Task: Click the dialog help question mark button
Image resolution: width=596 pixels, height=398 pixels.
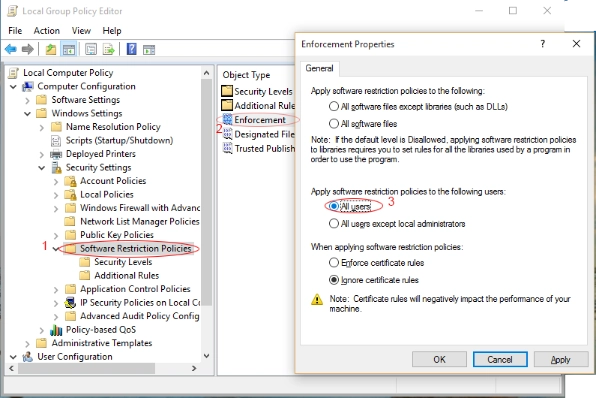Action: coord(543,44)
